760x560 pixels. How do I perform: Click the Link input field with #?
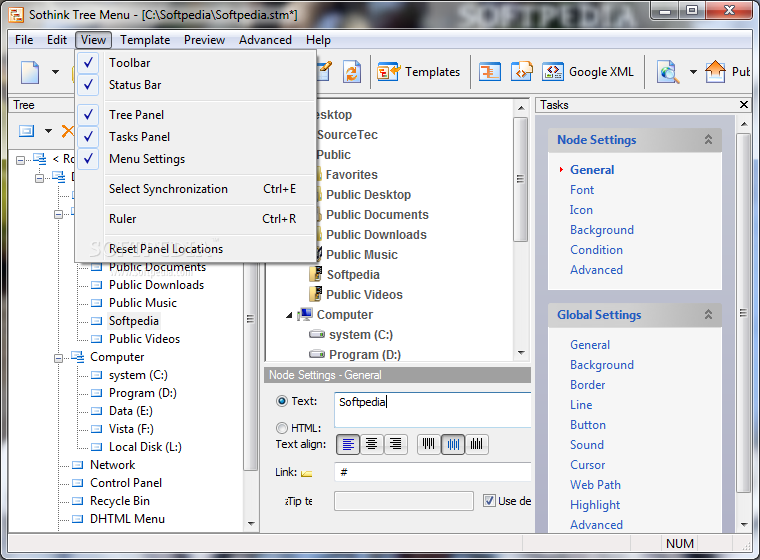tap(432, 472)
